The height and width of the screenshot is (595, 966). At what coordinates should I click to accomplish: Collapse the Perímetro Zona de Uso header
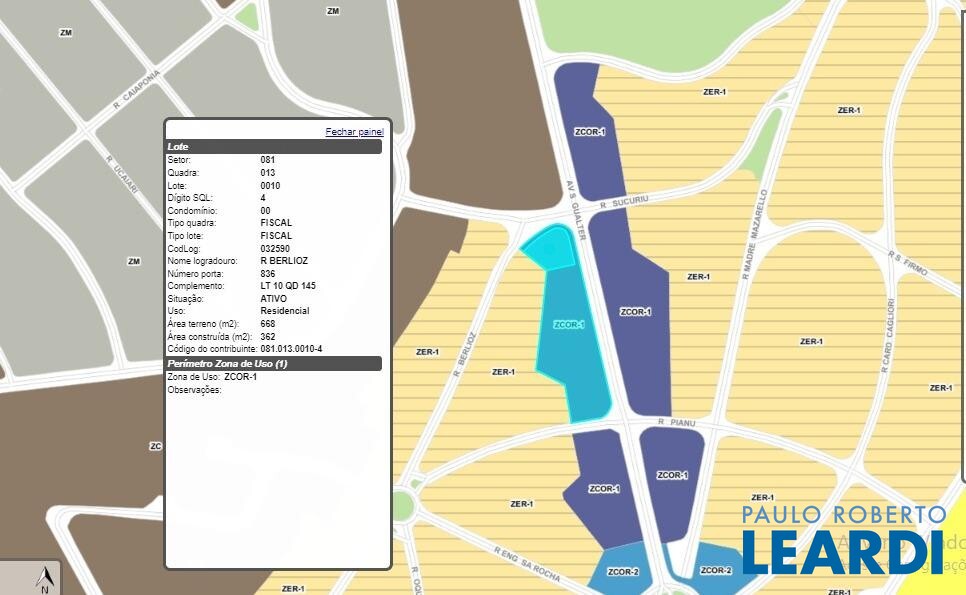(274, 364)
